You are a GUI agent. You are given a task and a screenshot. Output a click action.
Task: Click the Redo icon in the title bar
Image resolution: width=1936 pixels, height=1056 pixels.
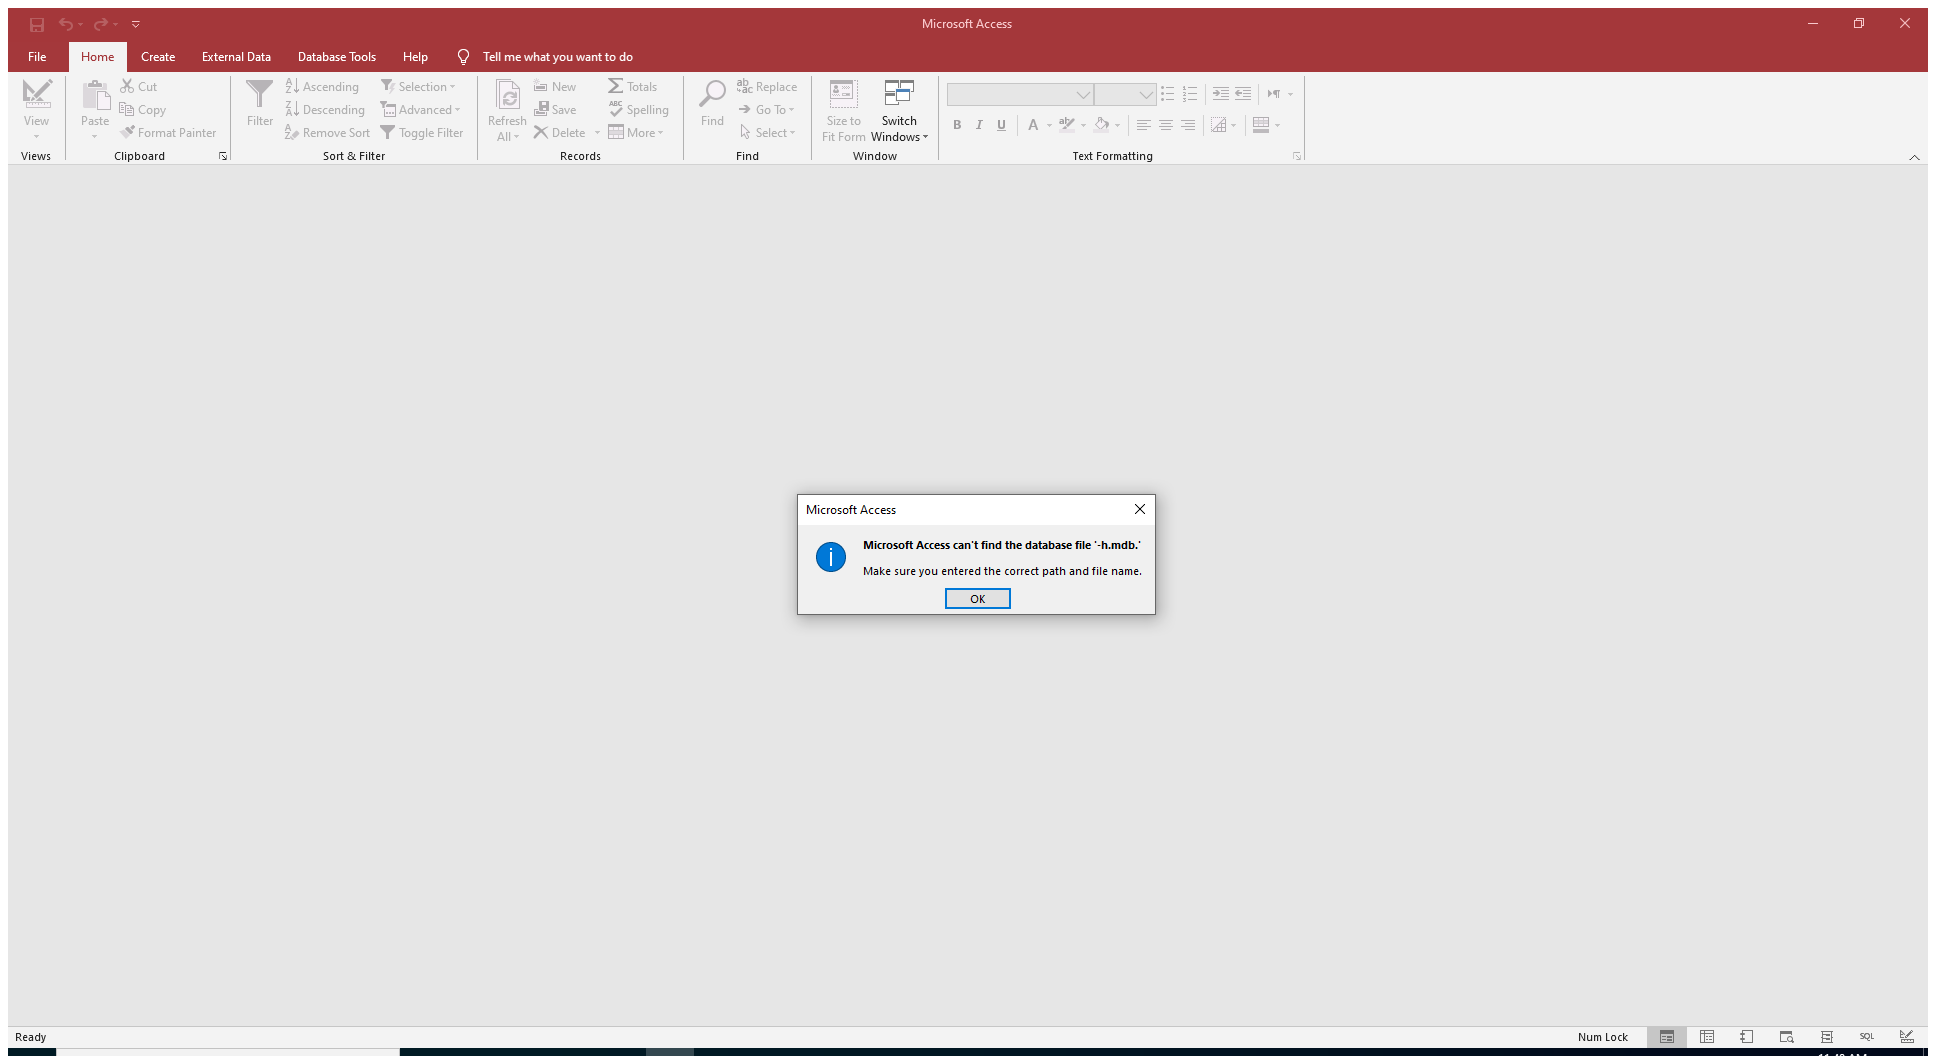tap(100, 24)
